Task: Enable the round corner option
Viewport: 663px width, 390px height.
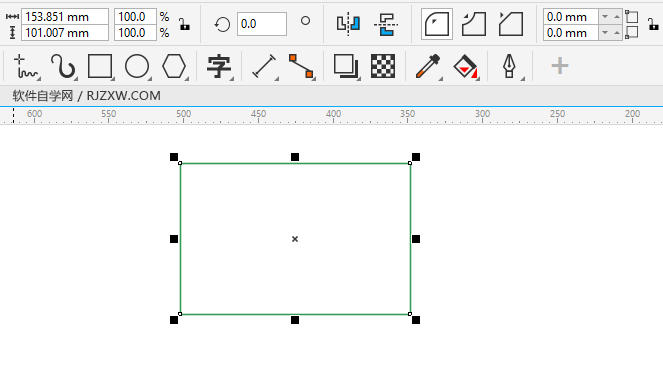Action: 437,24
